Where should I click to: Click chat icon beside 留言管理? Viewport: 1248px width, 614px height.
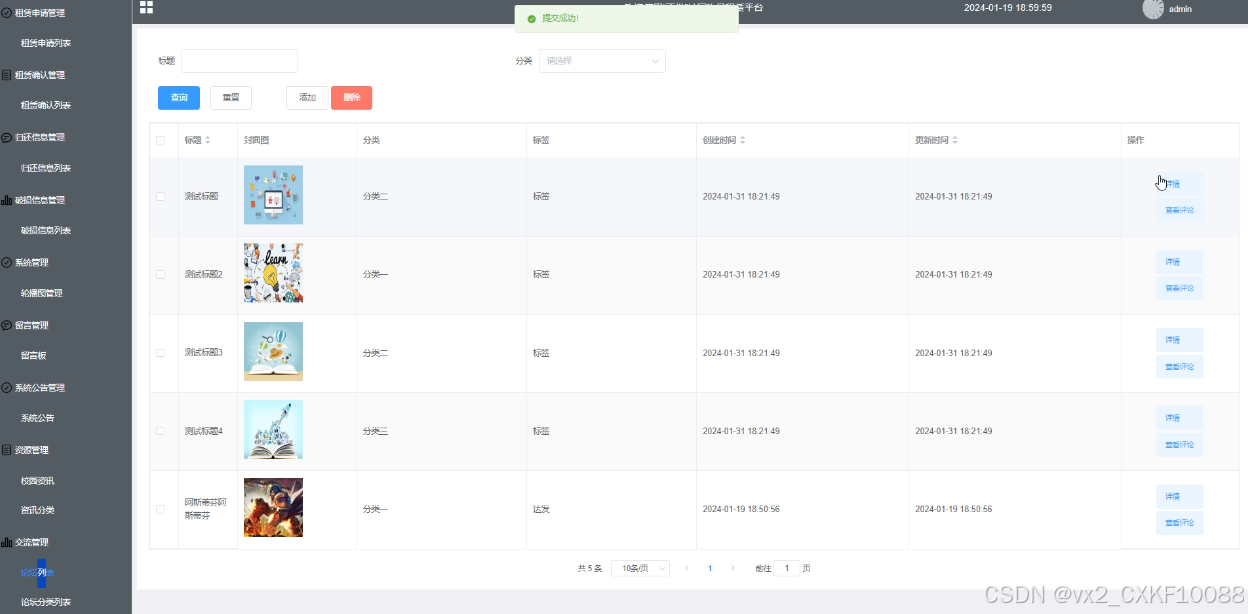tap(7, 325)
